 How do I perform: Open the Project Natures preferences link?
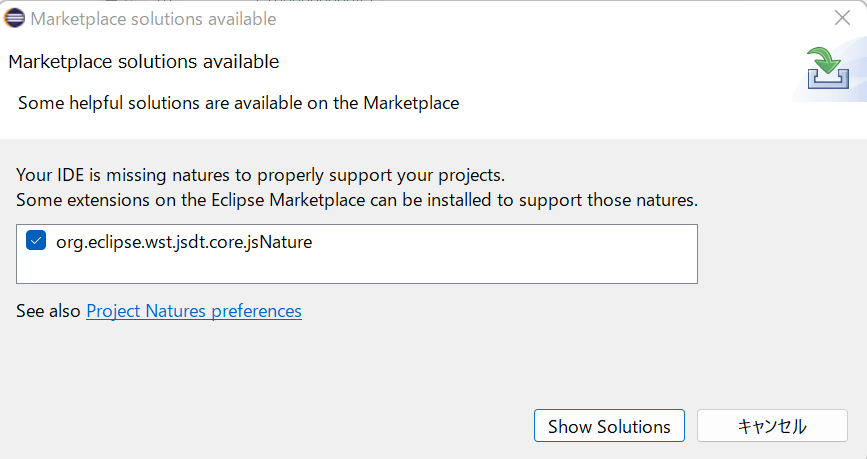point(194,311)
